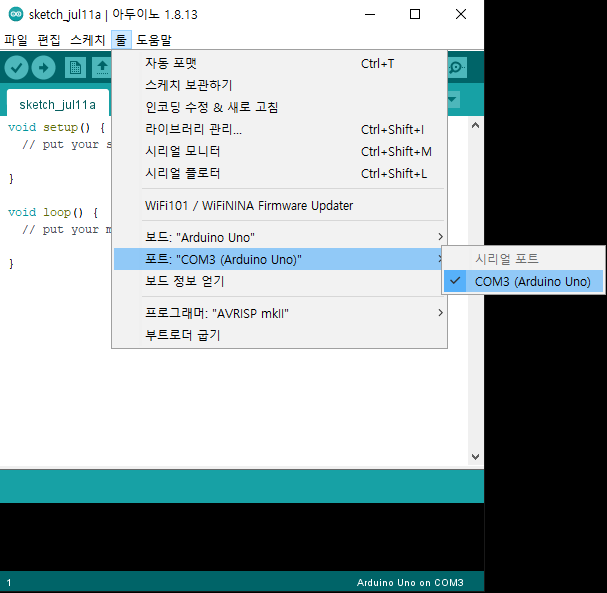Viewport: 607px width, 593px height.
Task: Click editor scrollbar up arrow
Action: (x=475, y=125)
